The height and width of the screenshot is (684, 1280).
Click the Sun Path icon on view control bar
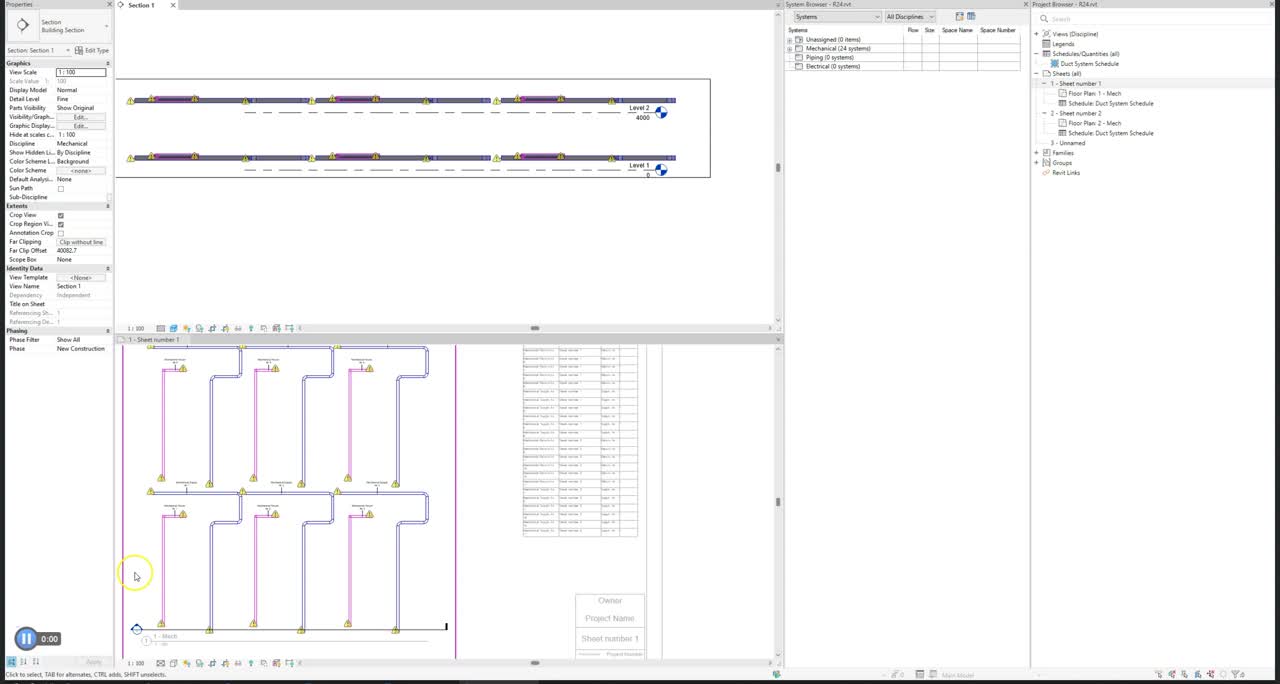pos(187,328)
